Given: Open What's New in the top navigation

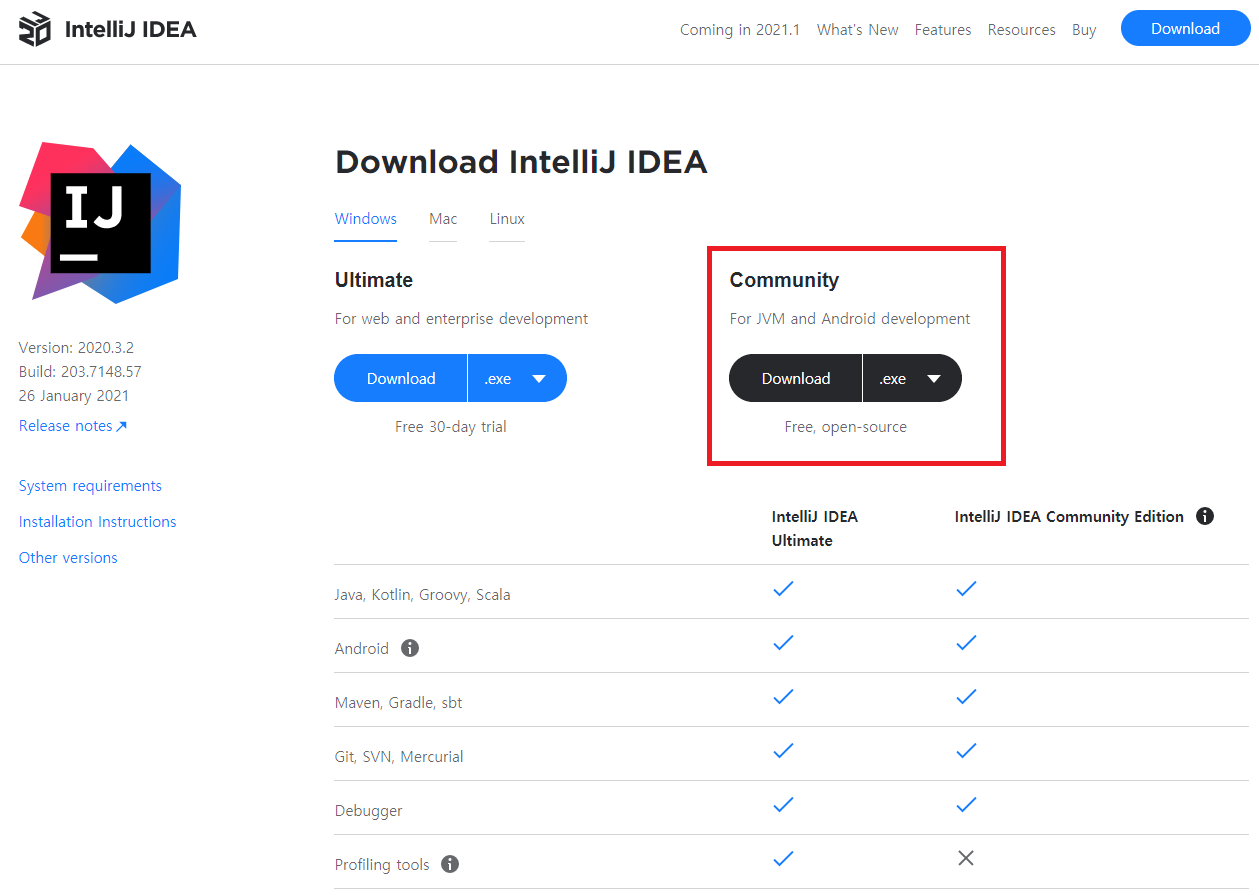Looking at the screenshot, I should point(858,30).
